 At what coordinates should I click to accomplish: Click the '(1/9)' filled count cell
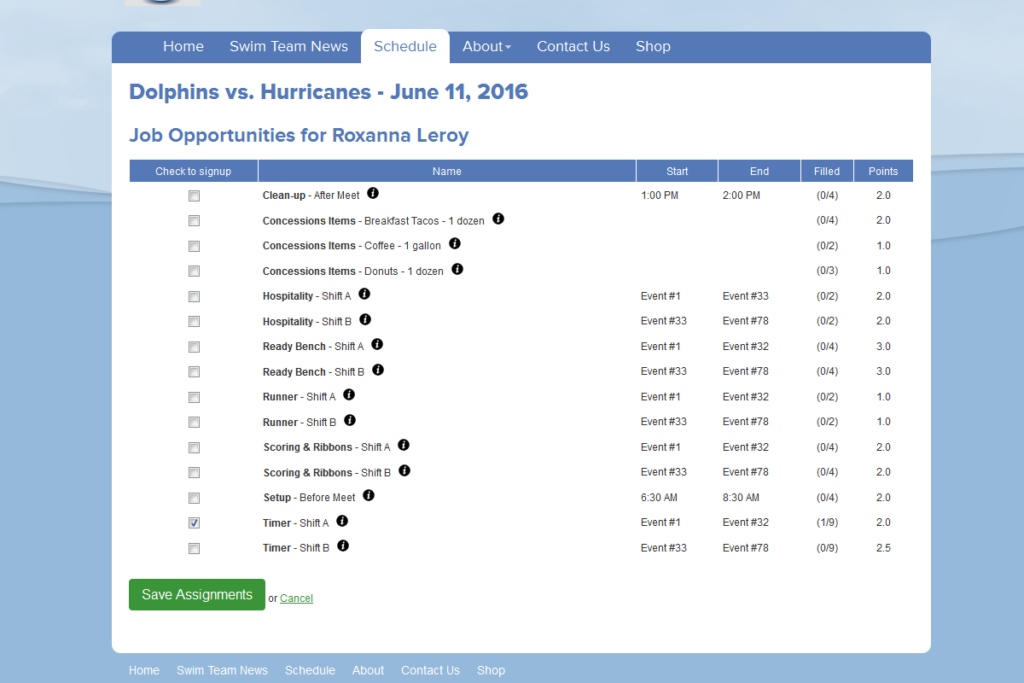(x=827, y=522)
